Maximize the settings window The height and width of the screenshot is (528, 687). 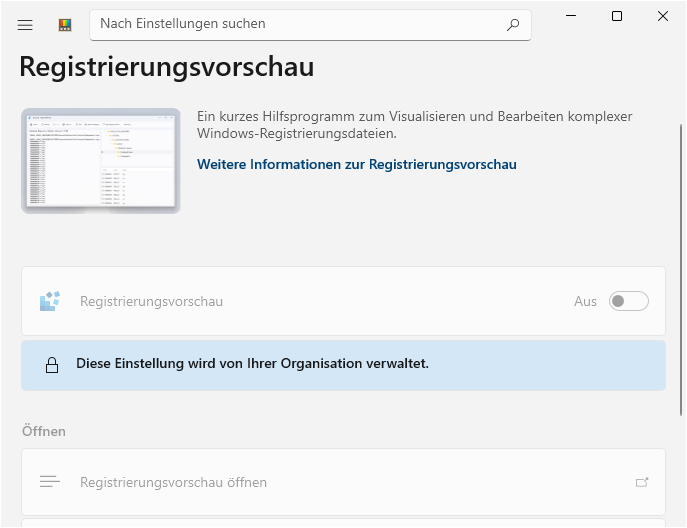pyautogui.click(x=617, y=16)
